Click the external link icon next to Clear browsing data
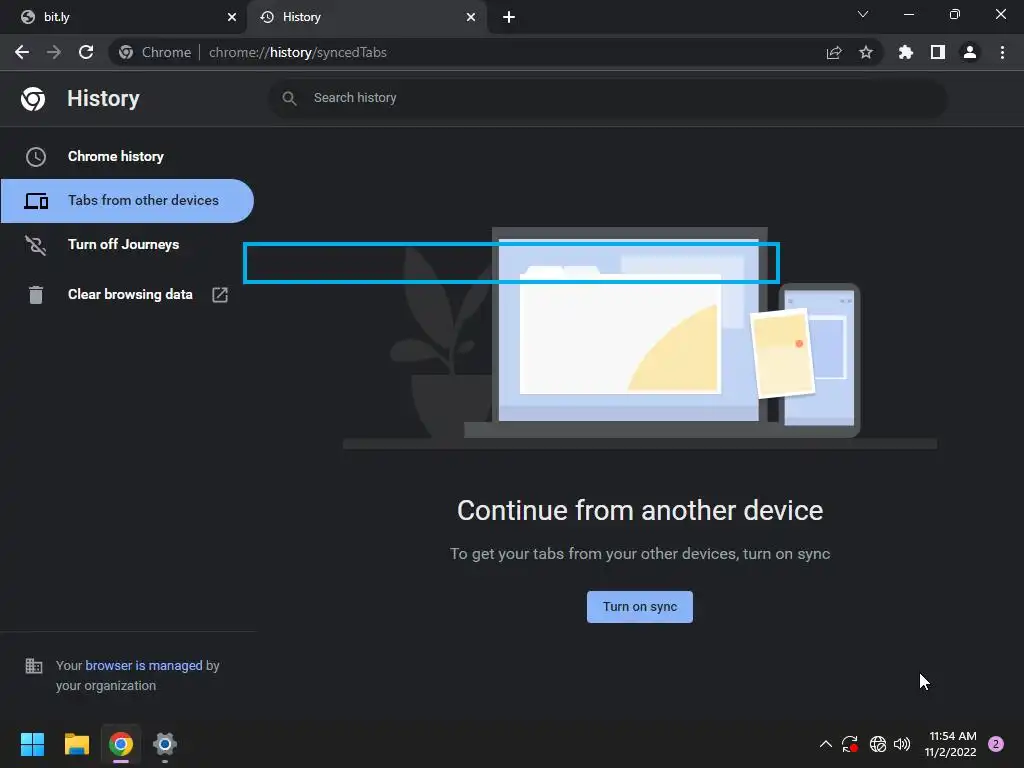Image resolution: width=1024 pixels, height=768 pixels. 220,295
